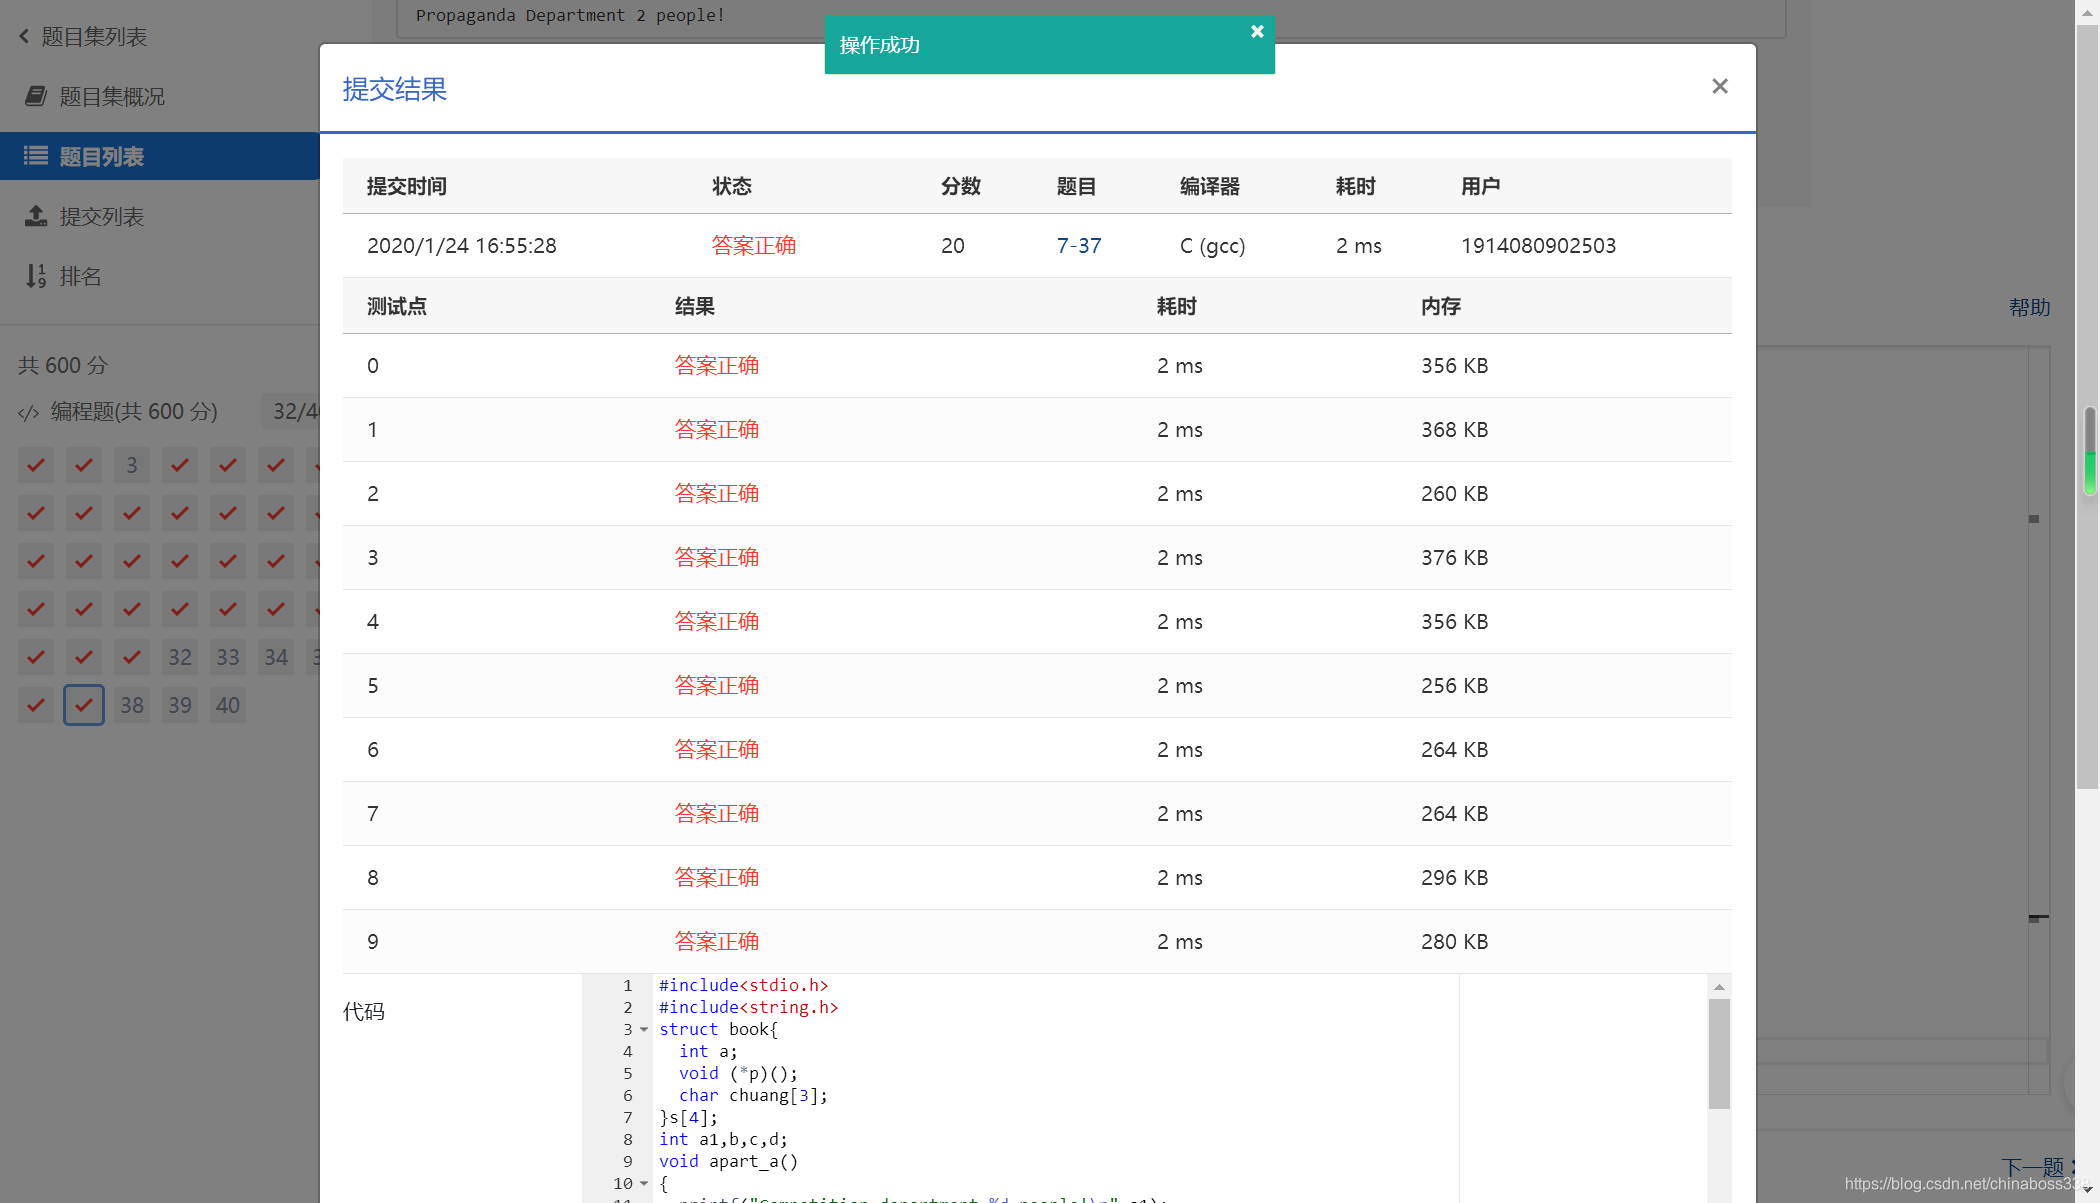Close the 提交结果 dialog
The image size is (2100, 1203).
pyautogui.click(x=1719, y=87)
